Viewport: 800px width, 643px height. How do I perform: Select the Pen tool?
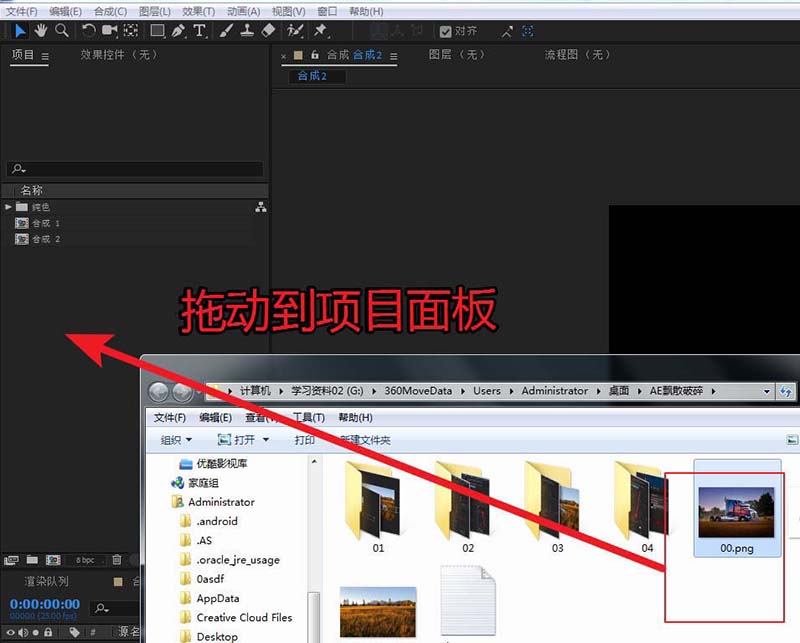[x=178, y=31]
